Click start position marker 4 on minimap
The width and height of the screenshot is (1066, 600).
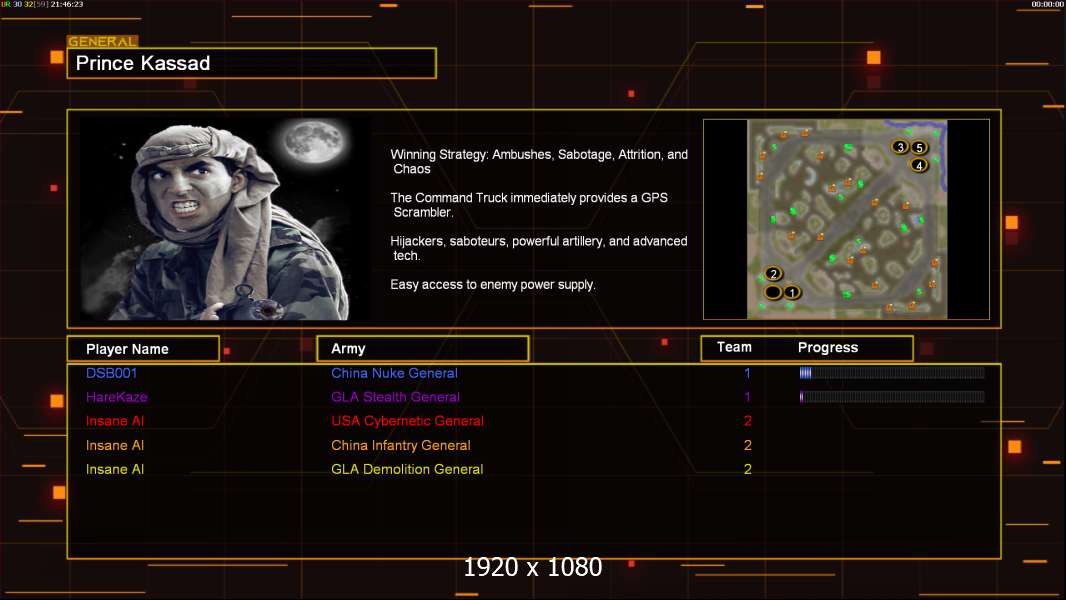pos(919,165)
